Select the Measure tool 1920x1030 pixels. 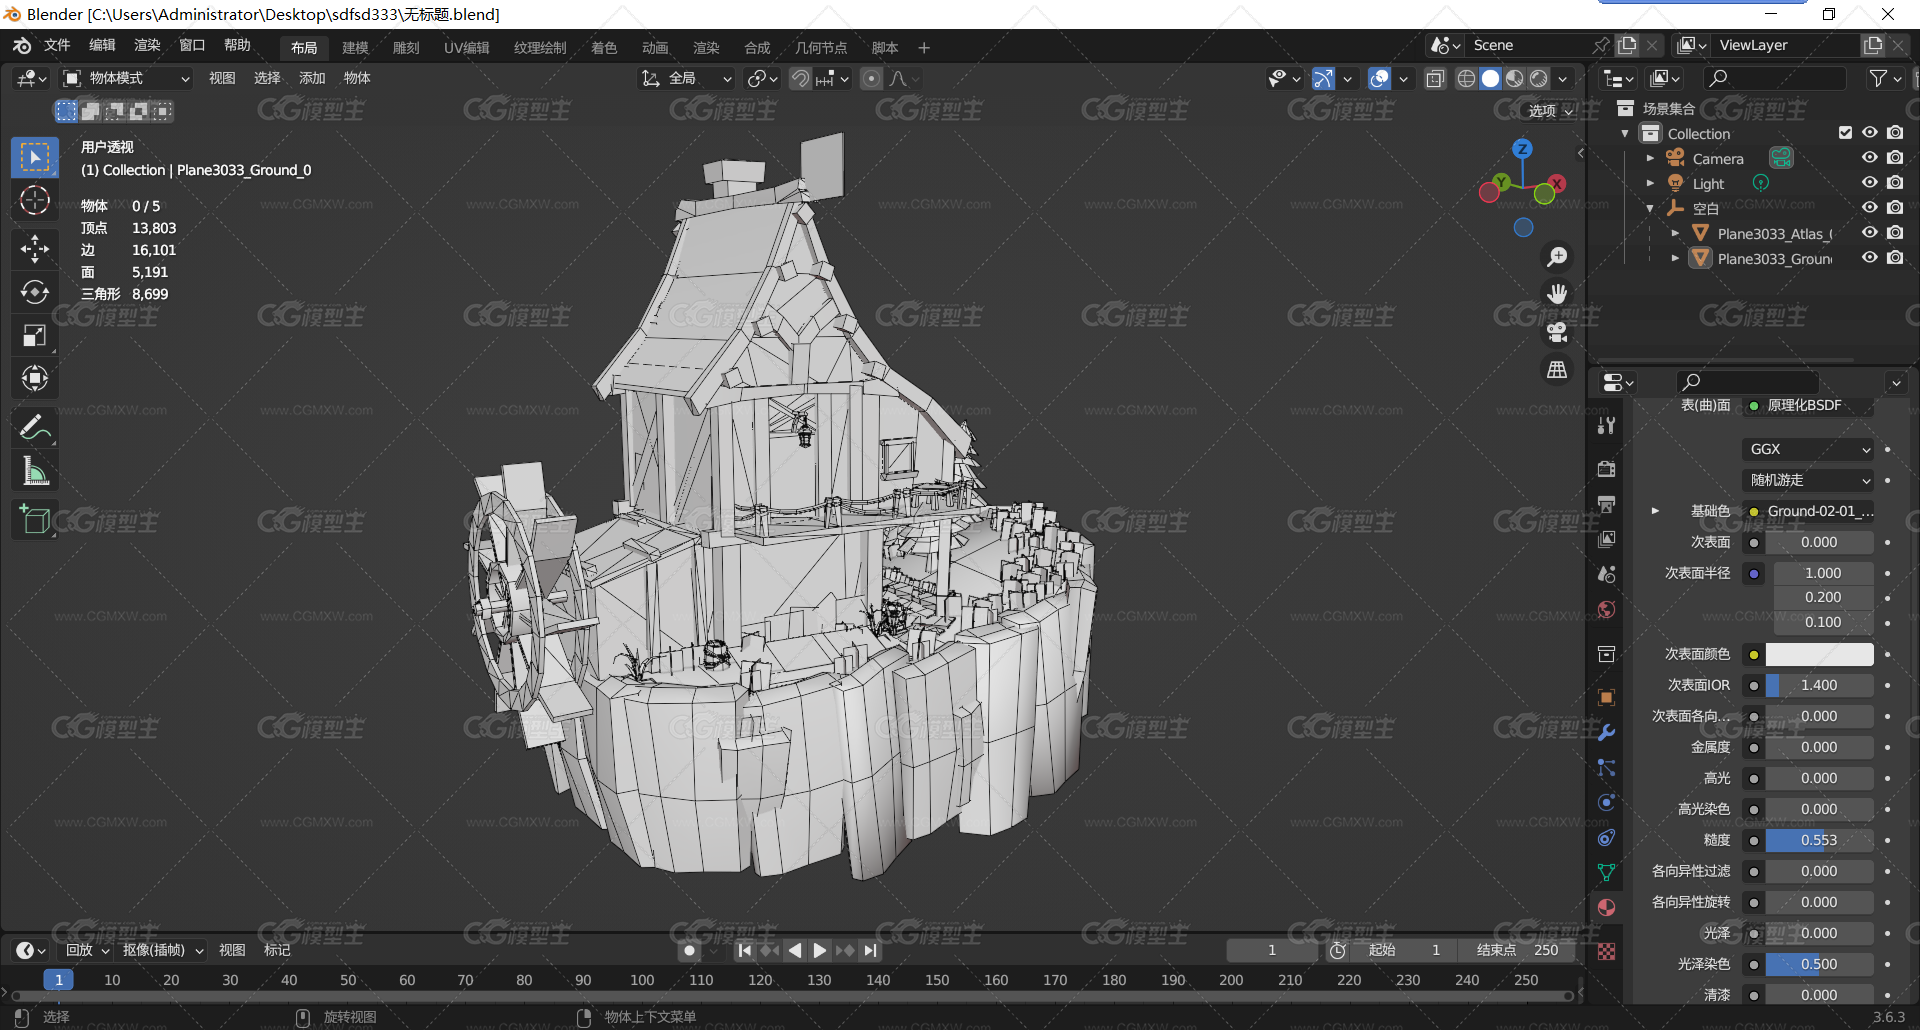[x=35, y=471]
